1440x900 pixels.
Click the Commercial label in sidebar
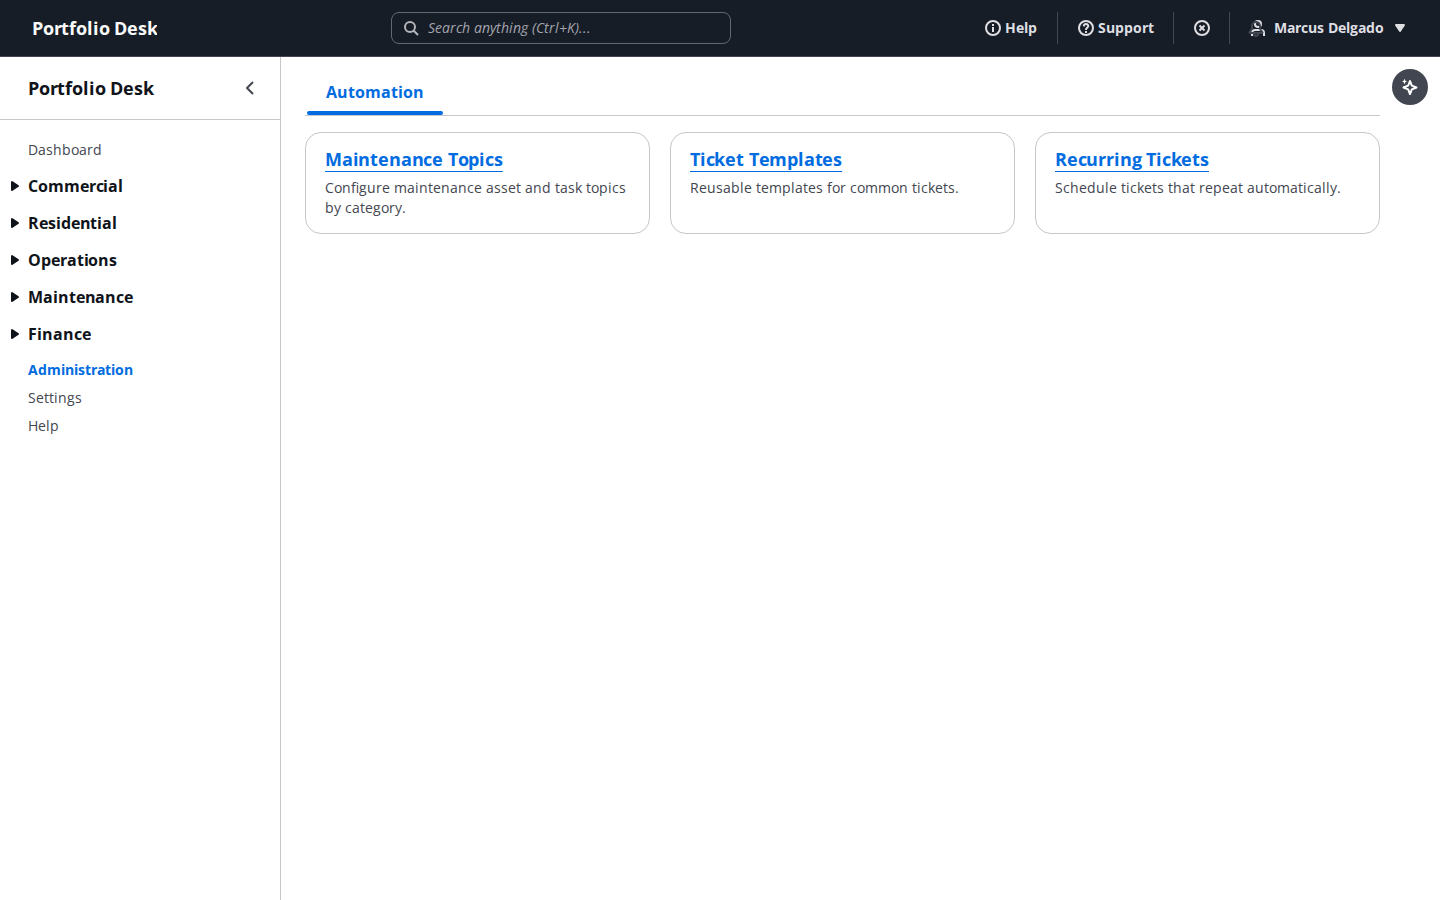tap(75, 186)
